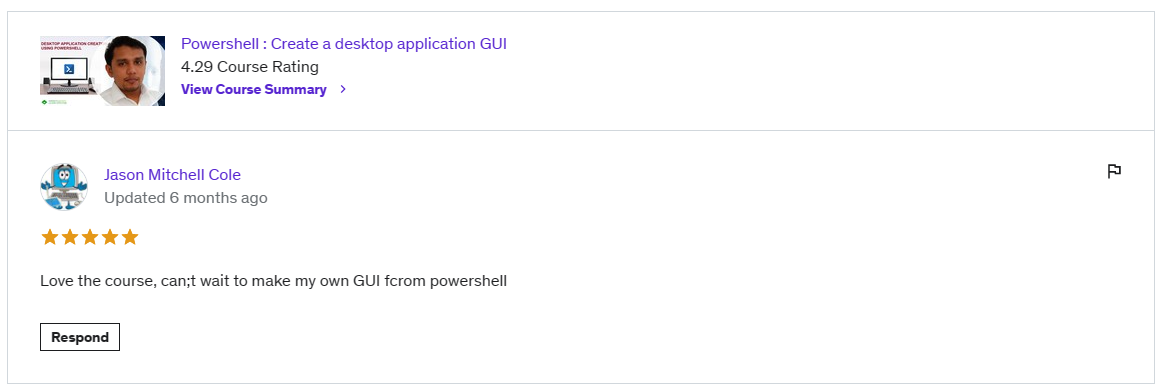This screenshot has width=1165, height=392.
Task: Open the View Course Summary link
Action: pos(254,89)
